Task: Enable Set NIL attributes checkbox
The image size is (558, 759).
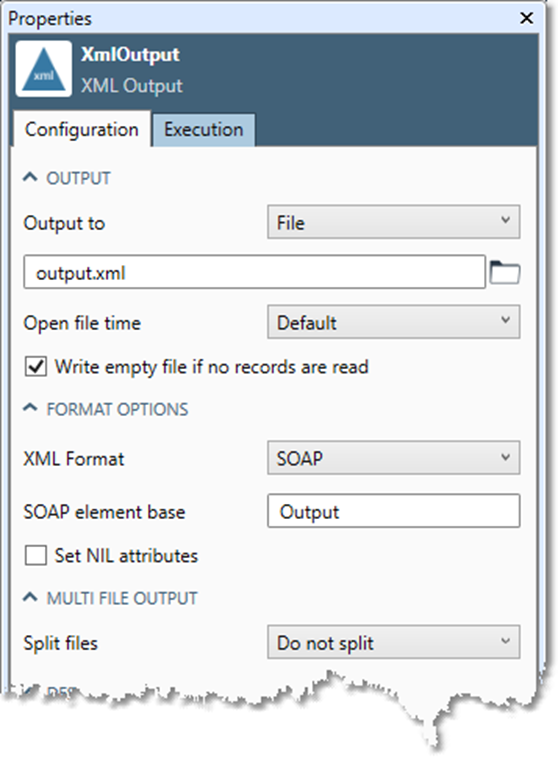Action: pyautogui.click(x=36, y=555)
